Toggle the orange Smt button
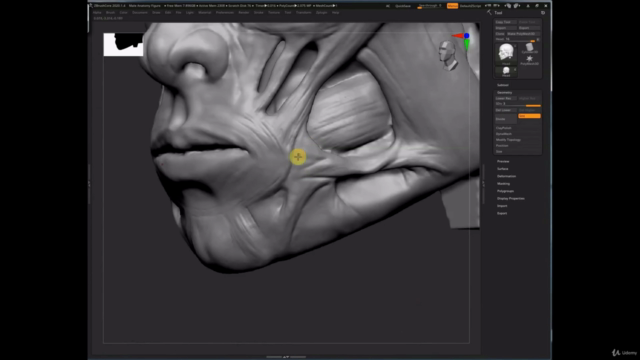 tap(529, 116)
